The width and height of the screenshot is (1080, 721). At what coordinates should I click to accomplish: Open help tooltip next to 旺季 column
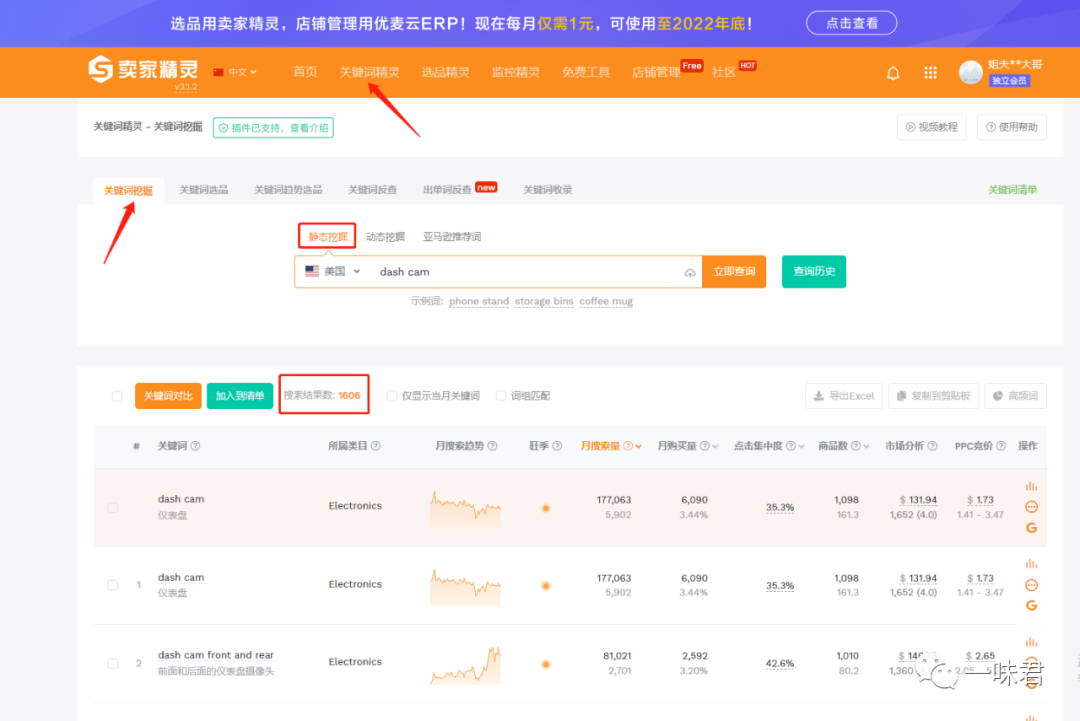pyautogui.click(x=557, y=446)
